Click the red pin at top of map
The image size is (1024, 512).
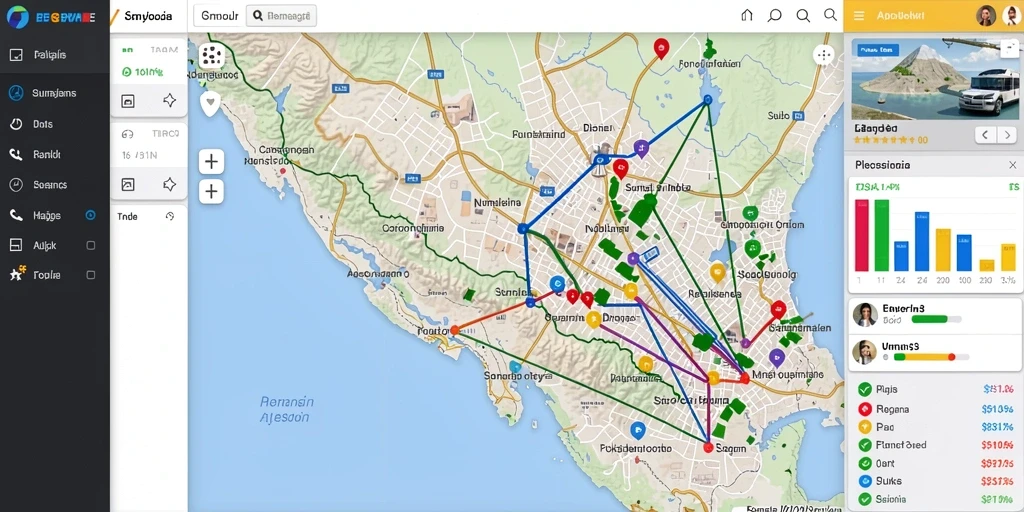[x=662, y=48]
